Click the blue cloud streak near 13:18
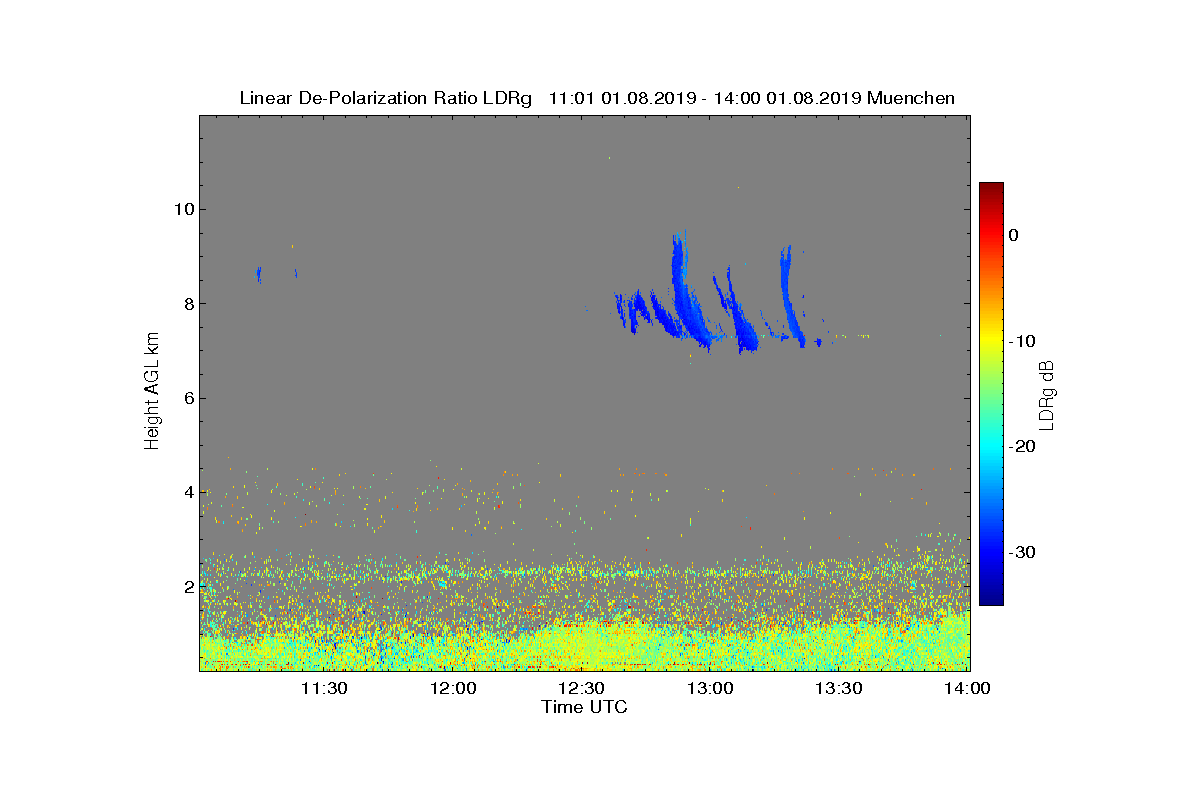 (x=792, y=295)
